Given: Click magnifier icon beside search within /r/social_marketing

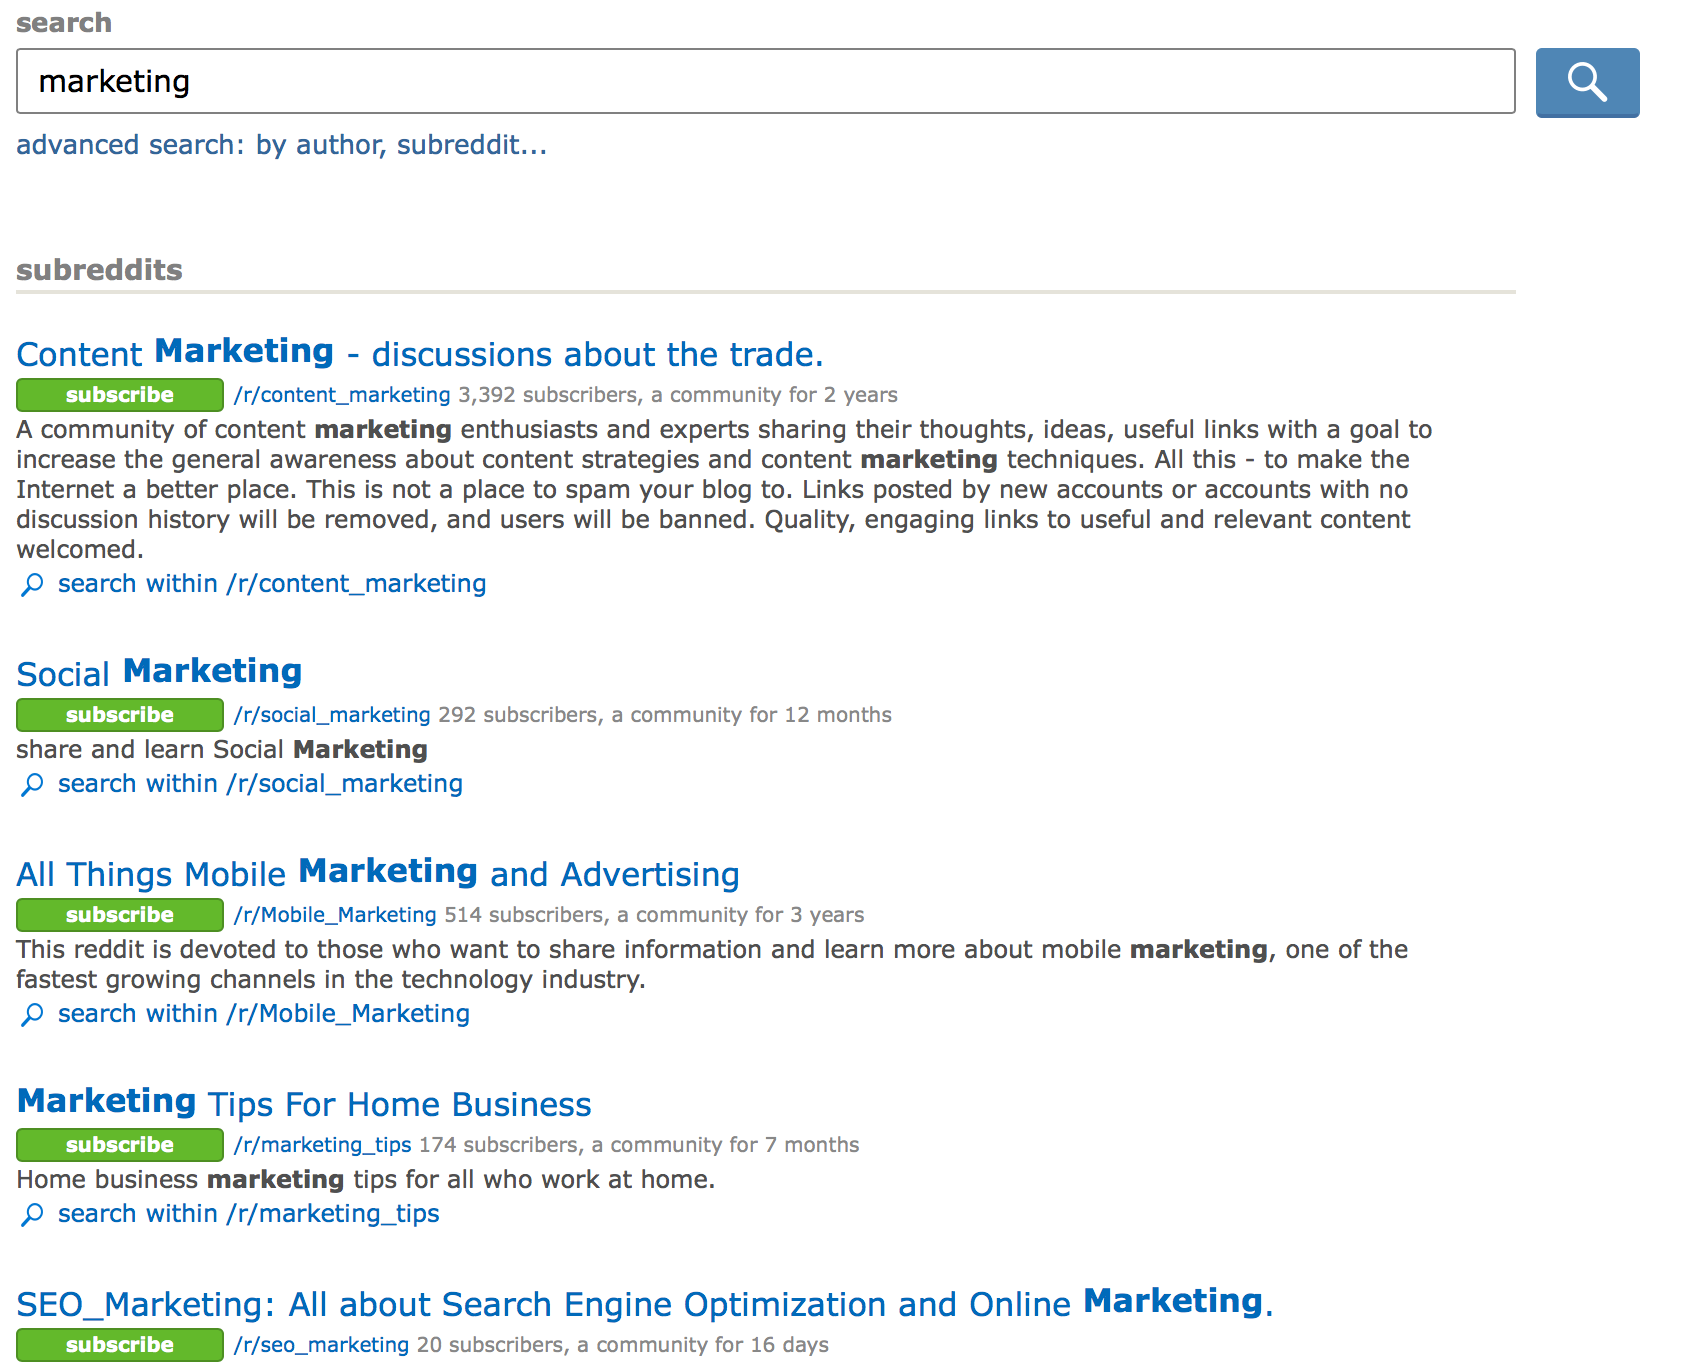Looking at the screenshot, I should point(32,784).
